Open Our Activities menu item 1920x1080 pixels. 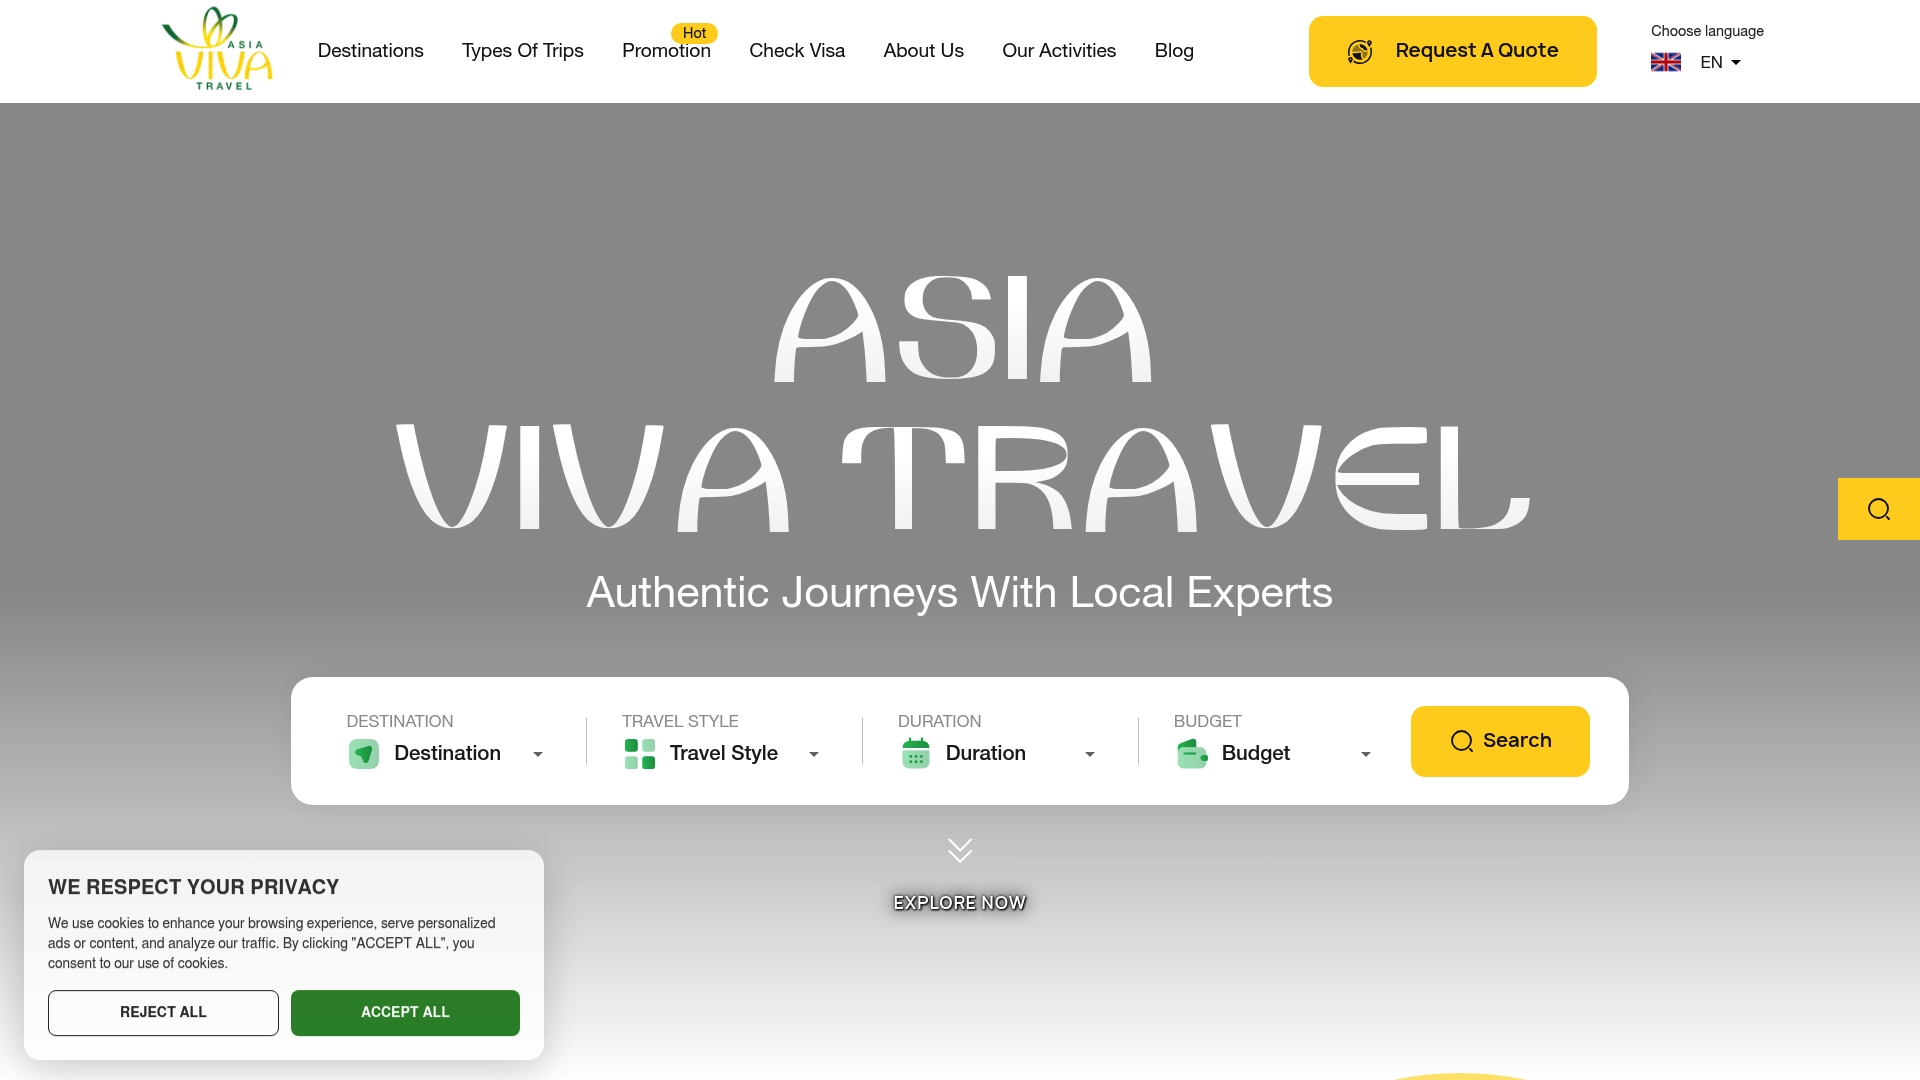pos(1059,50)
